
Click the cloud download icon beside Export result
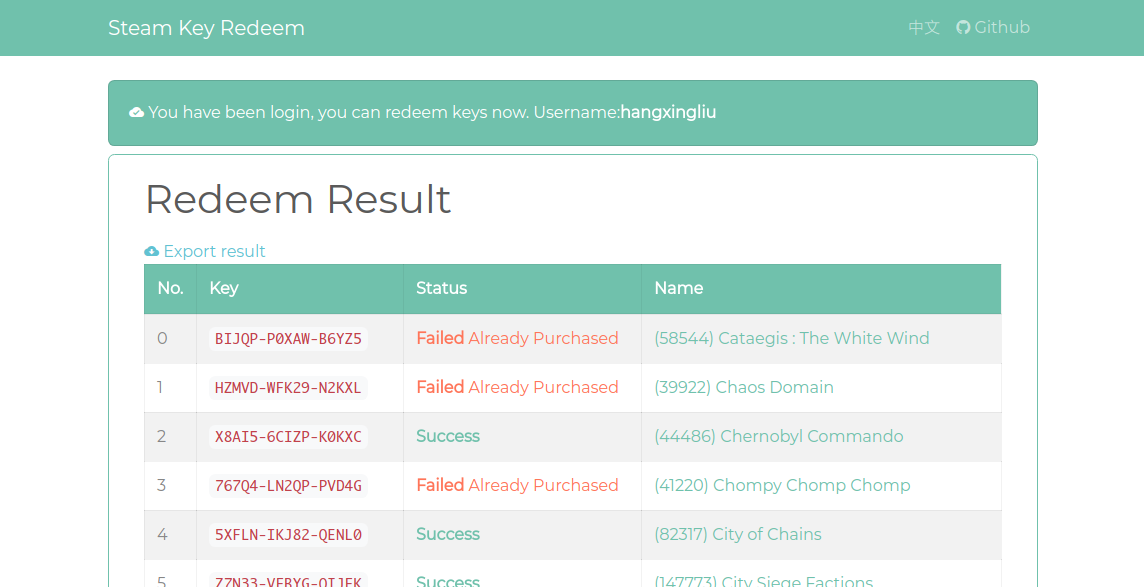click(x=152, y=251)
